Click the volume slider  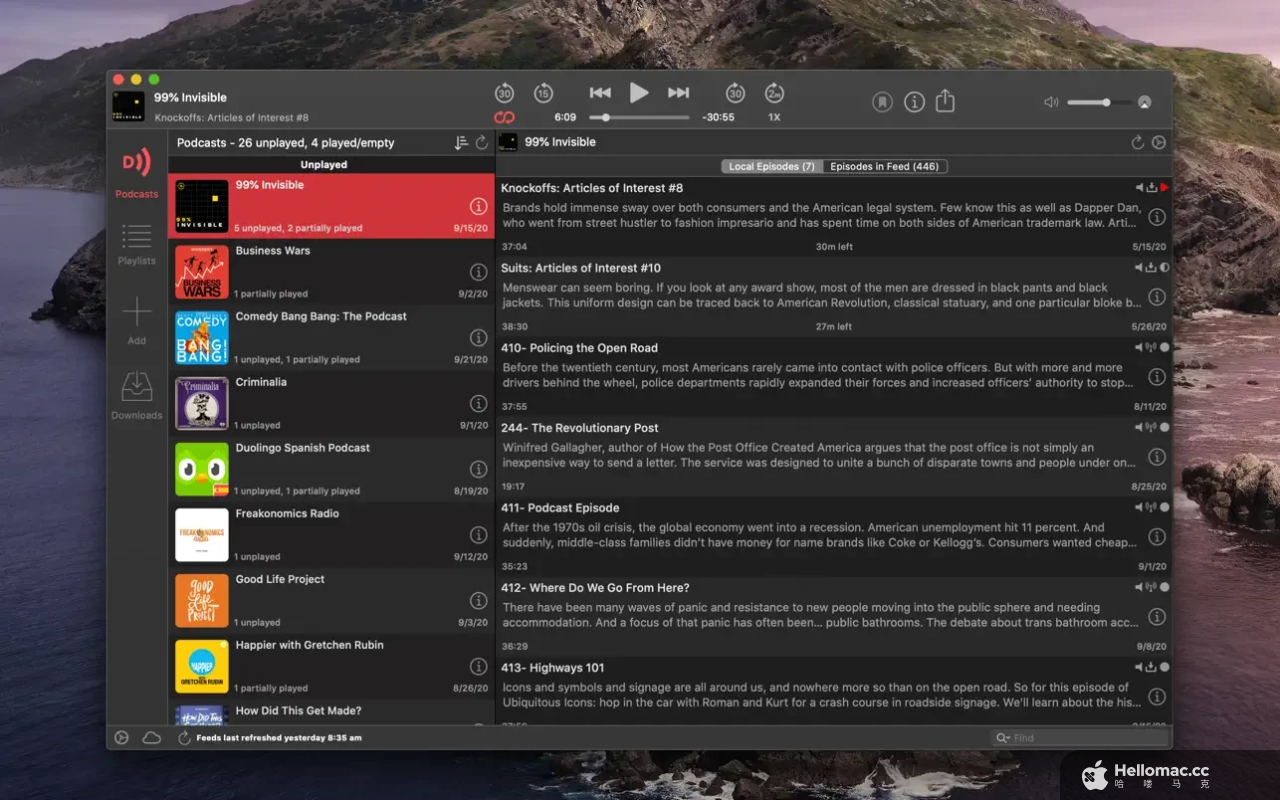(x=1099, y=102)
